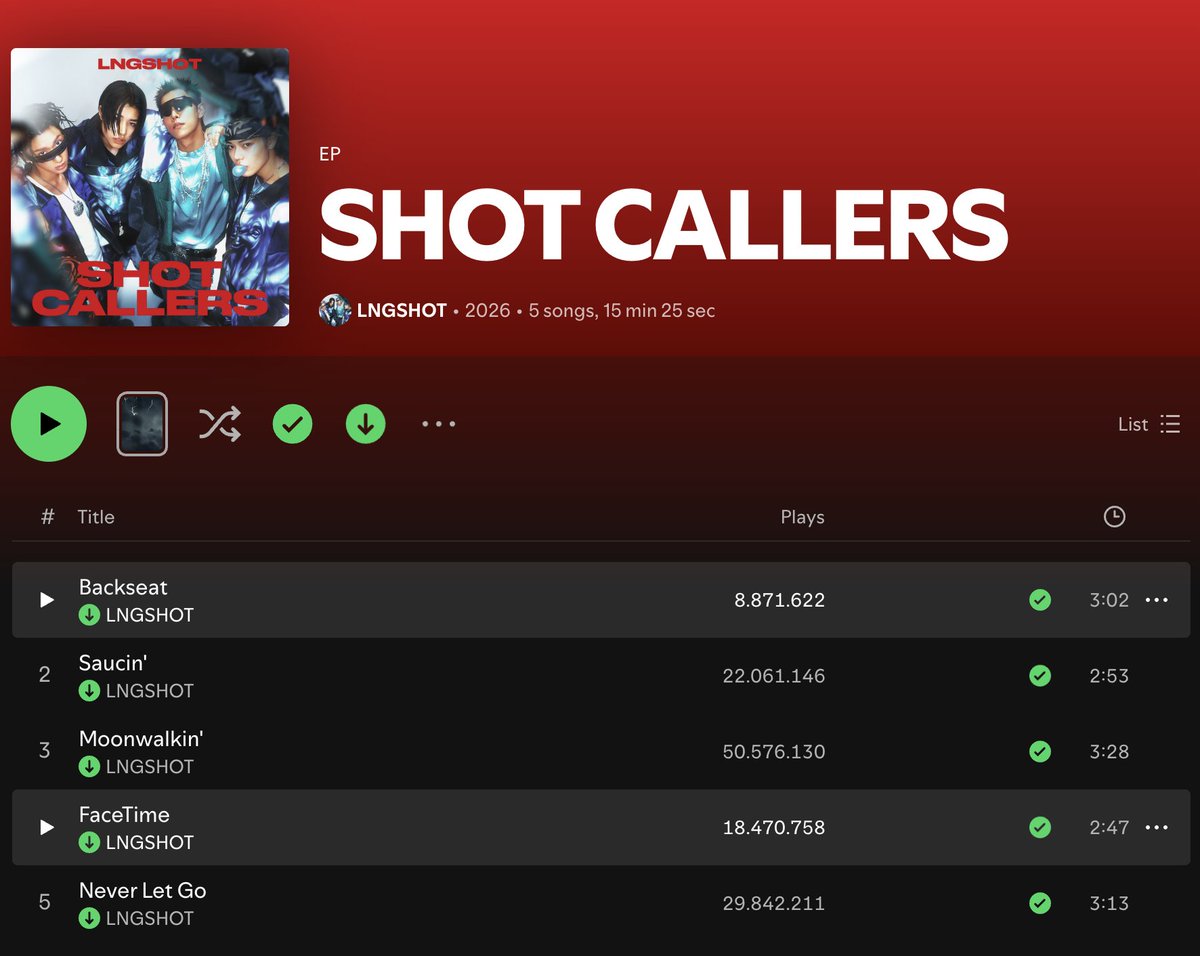This screenshot has width=1200, height=956.
Task: Click the clock duration column icon
Action: pyautogui.click(x=1114, y=517)
